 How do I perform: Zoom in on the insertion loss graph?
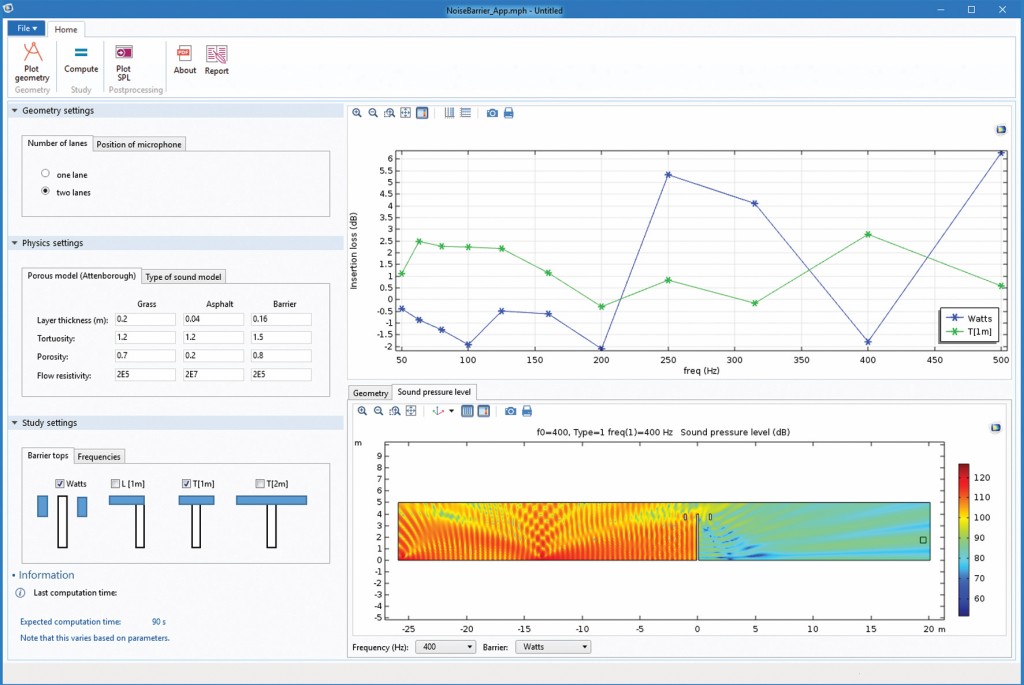click(x=357, y=113)
